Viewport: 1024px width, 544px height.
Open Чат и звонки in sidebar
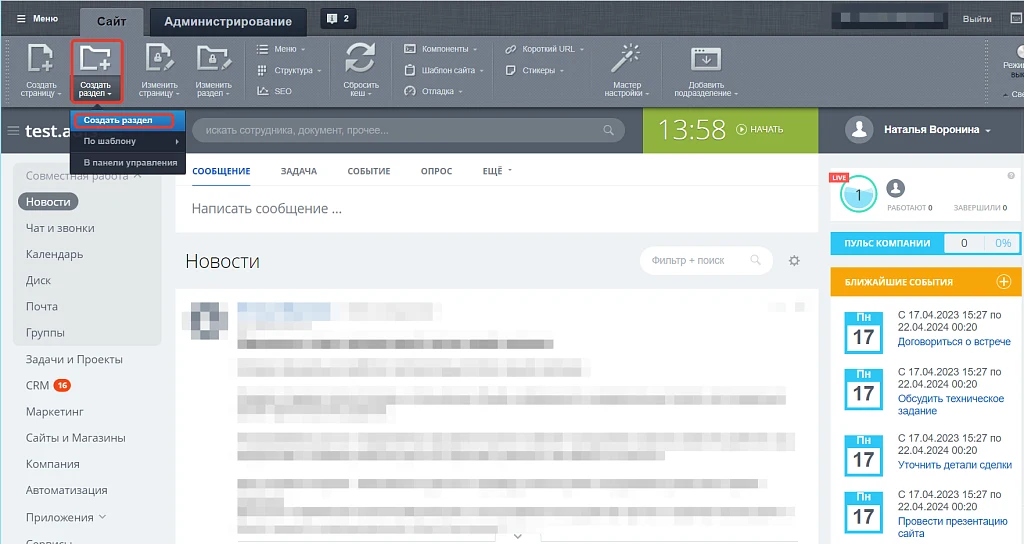point(60,228)
